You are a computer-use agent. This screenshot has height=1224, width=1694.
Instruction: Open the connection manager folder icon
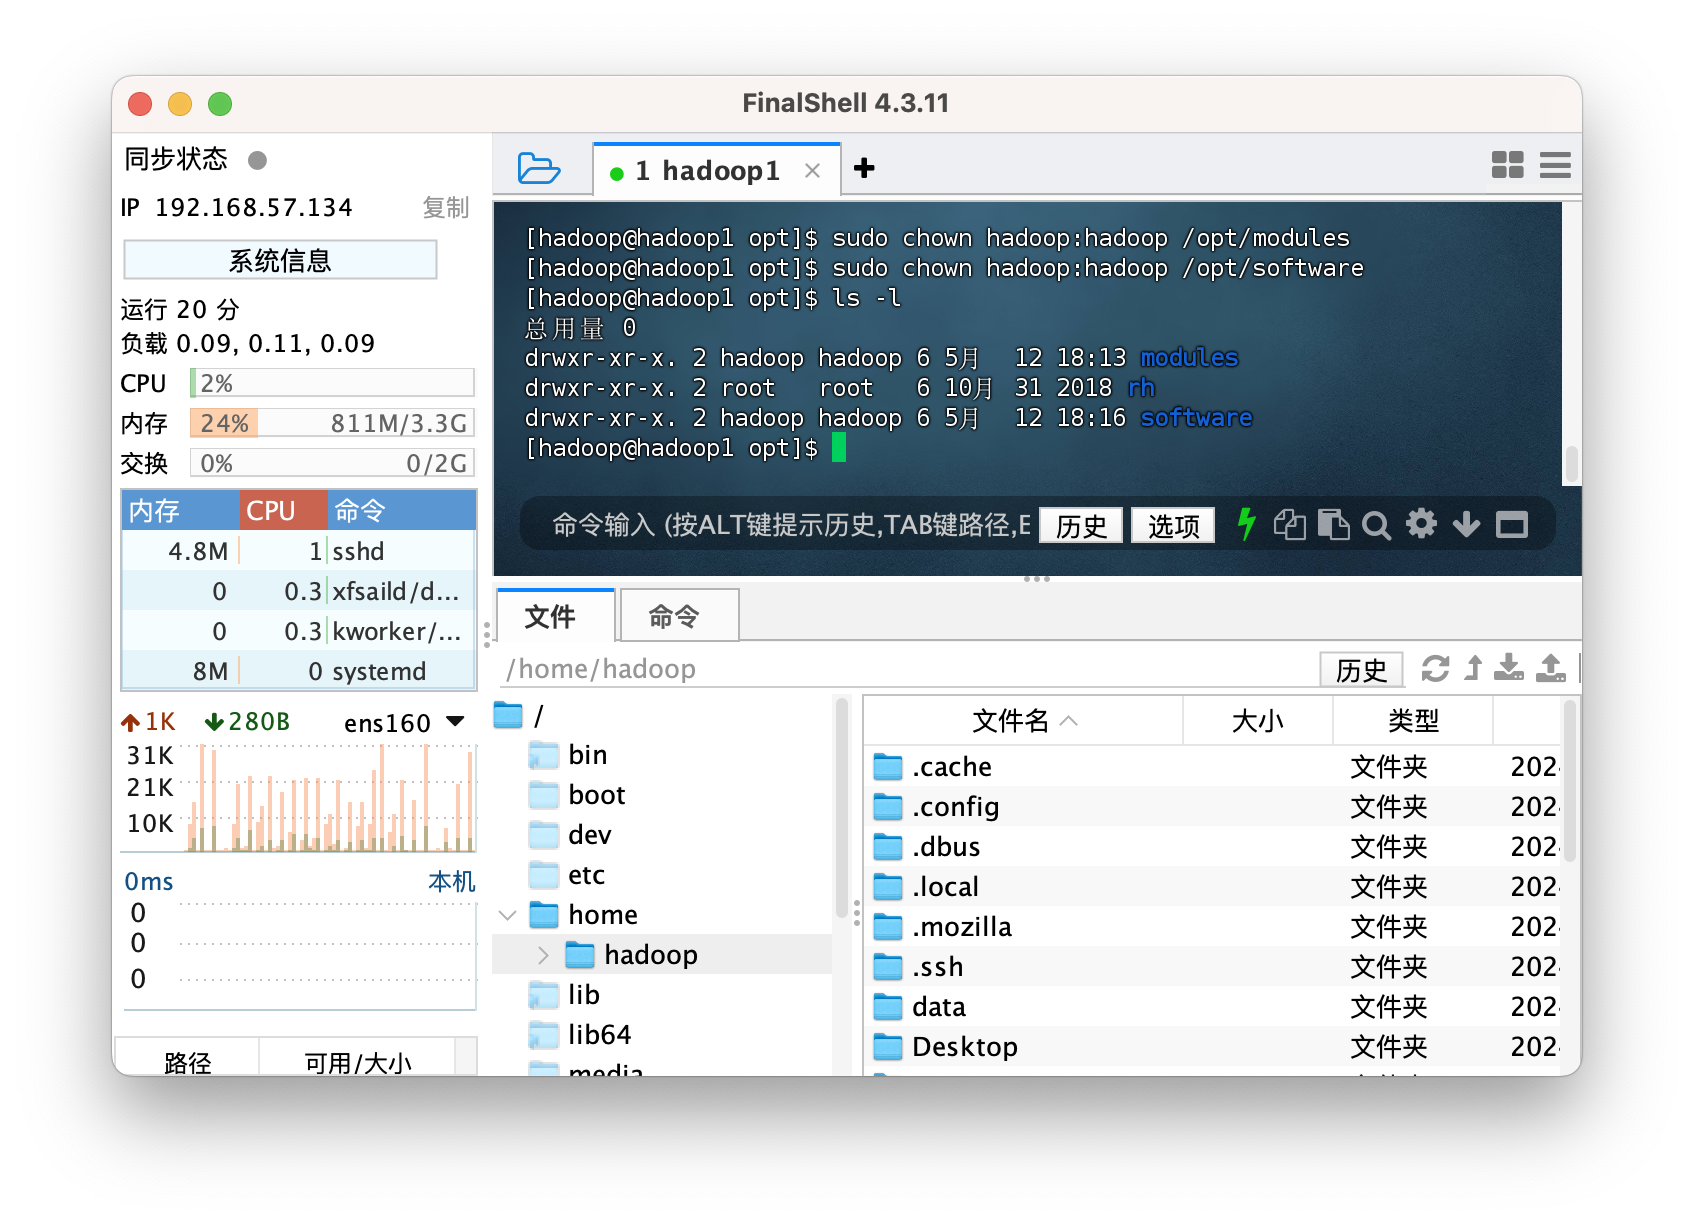[x=539, y=168]
